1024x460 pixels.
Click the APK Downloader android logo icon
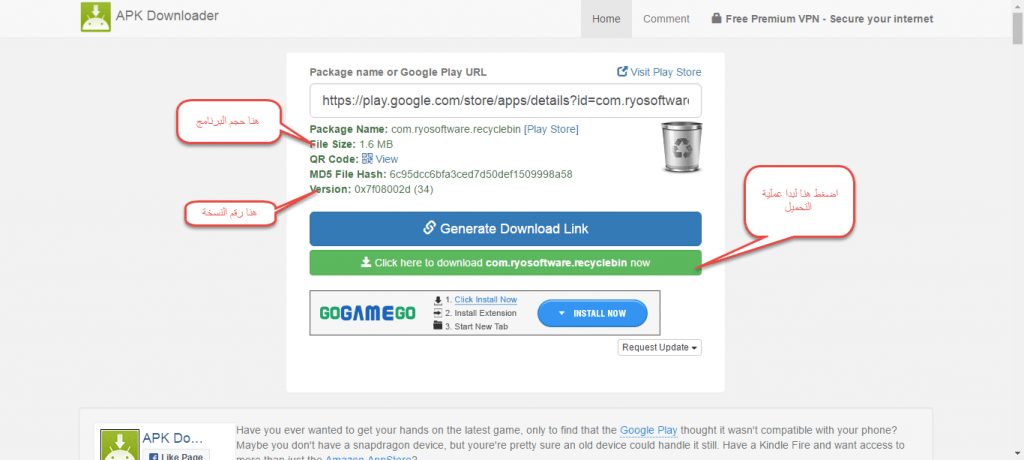tap(96, 17)
